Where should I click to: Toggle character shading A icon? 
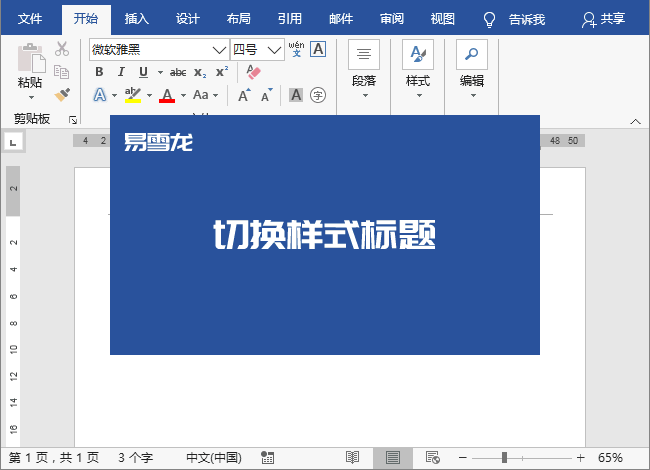[x=296, y=95]
